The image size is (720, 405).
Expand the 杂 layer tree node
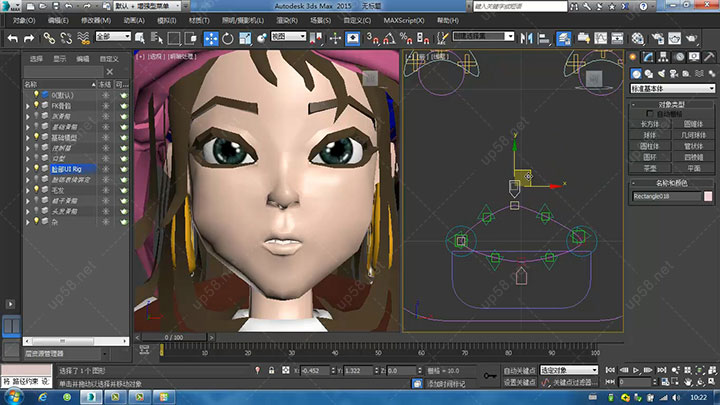[x=28, y=222]
